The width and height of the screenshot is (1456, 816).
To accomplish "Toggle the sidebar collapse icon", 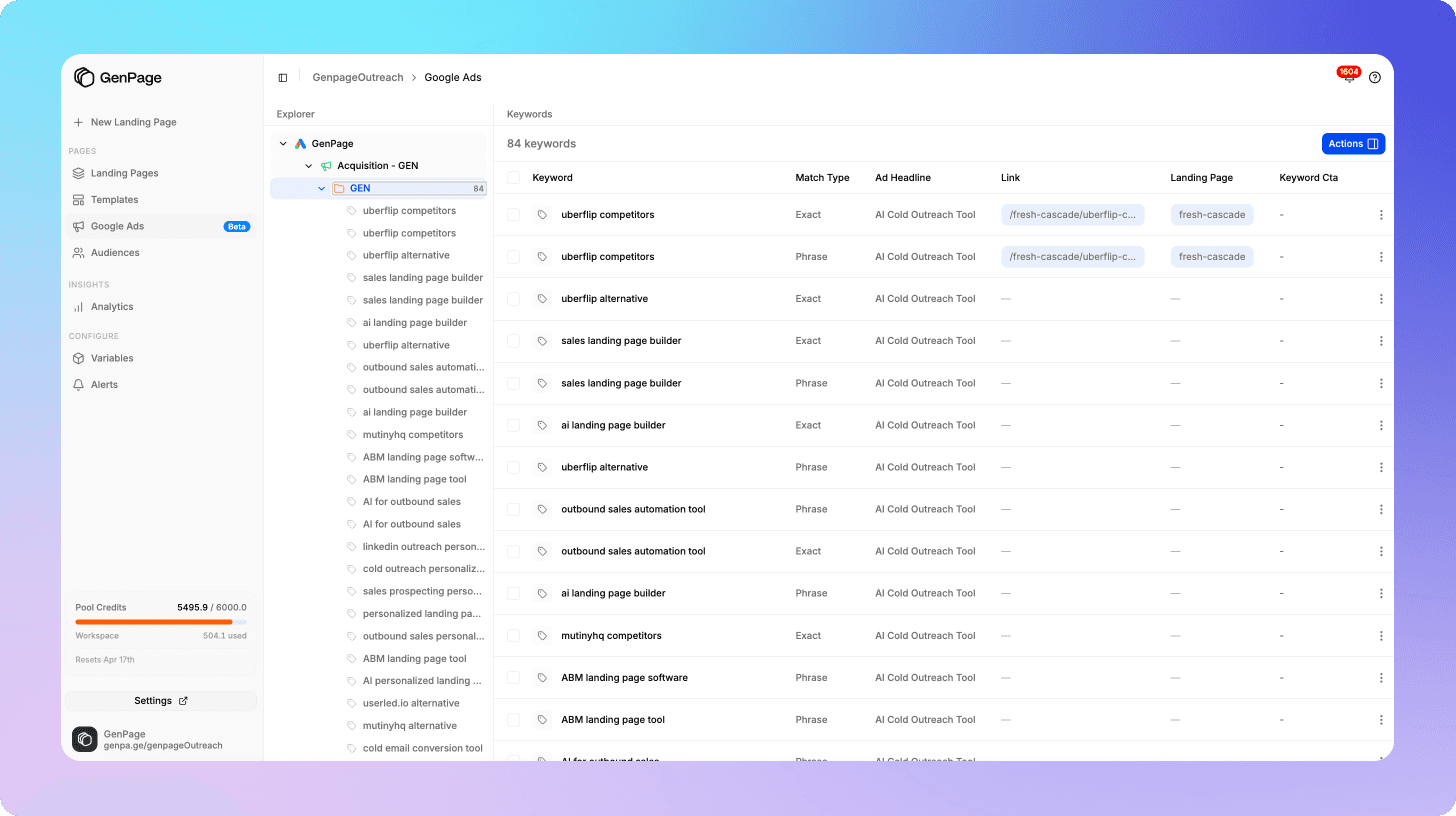I will click(x=283, y=78).
